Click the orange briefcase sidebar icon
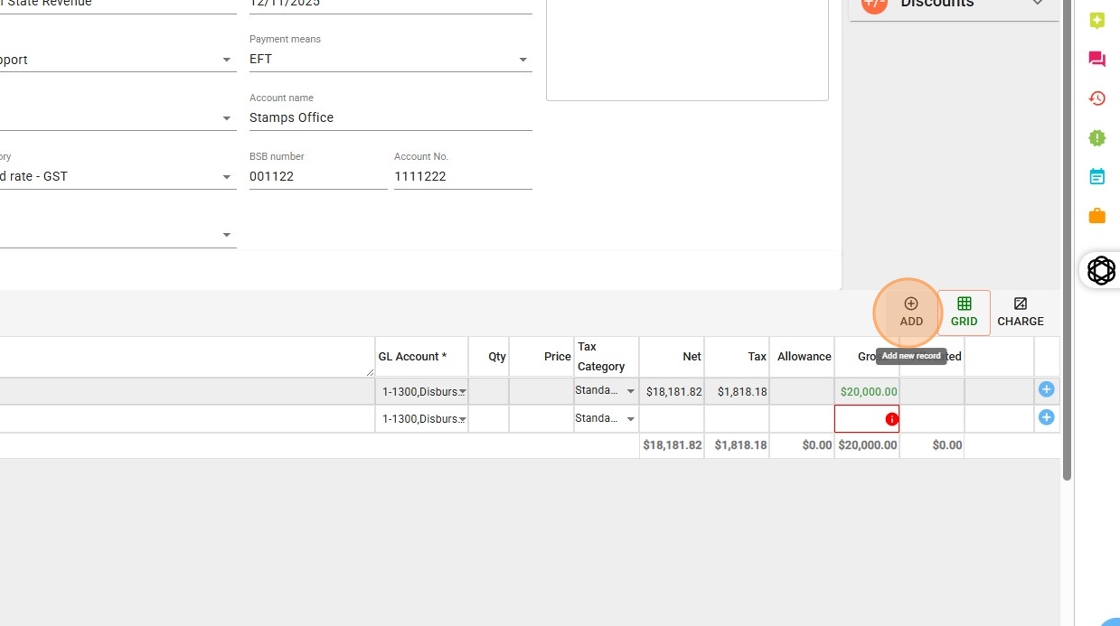The height and width of the screenshot is (626, 1120). click(x=1097, y=216)
